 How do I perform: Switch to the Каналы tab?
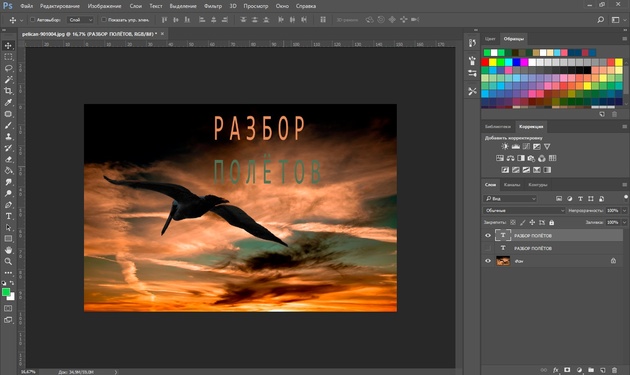512,185
